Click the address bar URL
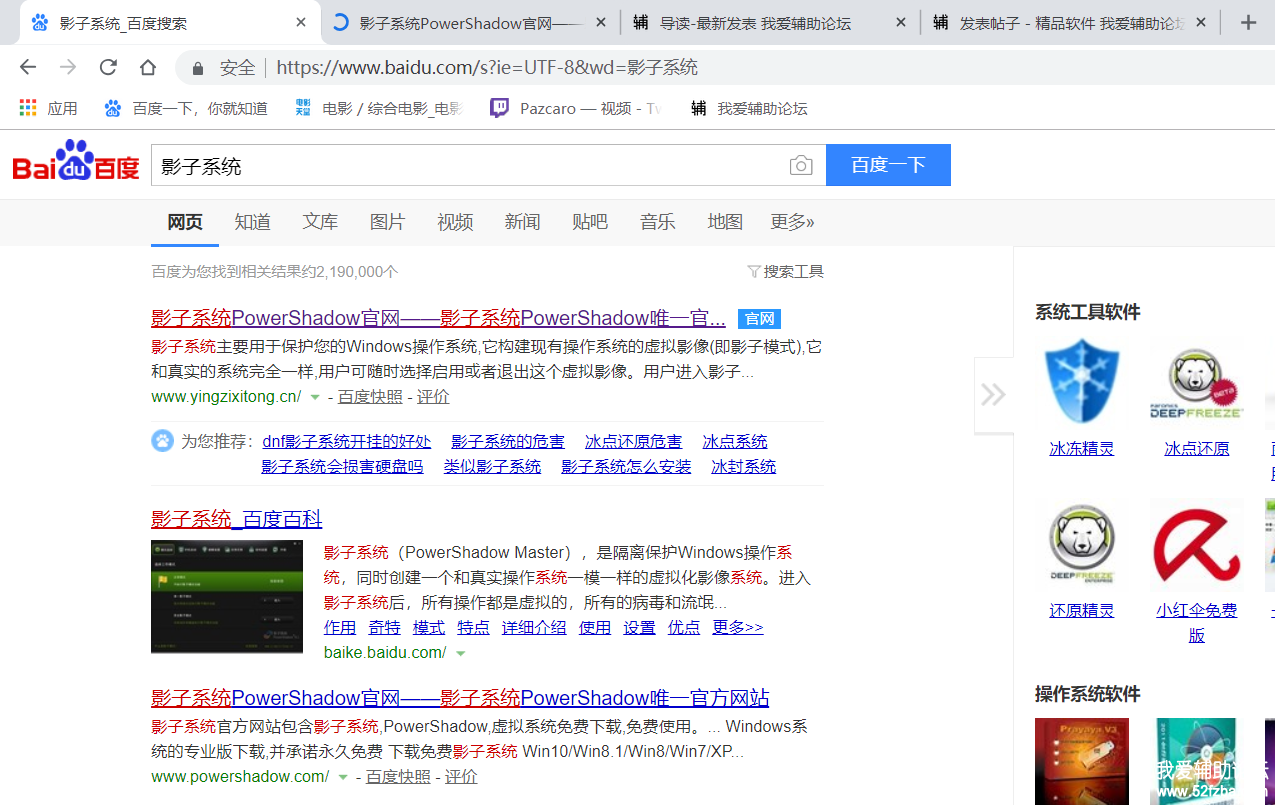Viewport: 1275px width, 805px height. 487,68
